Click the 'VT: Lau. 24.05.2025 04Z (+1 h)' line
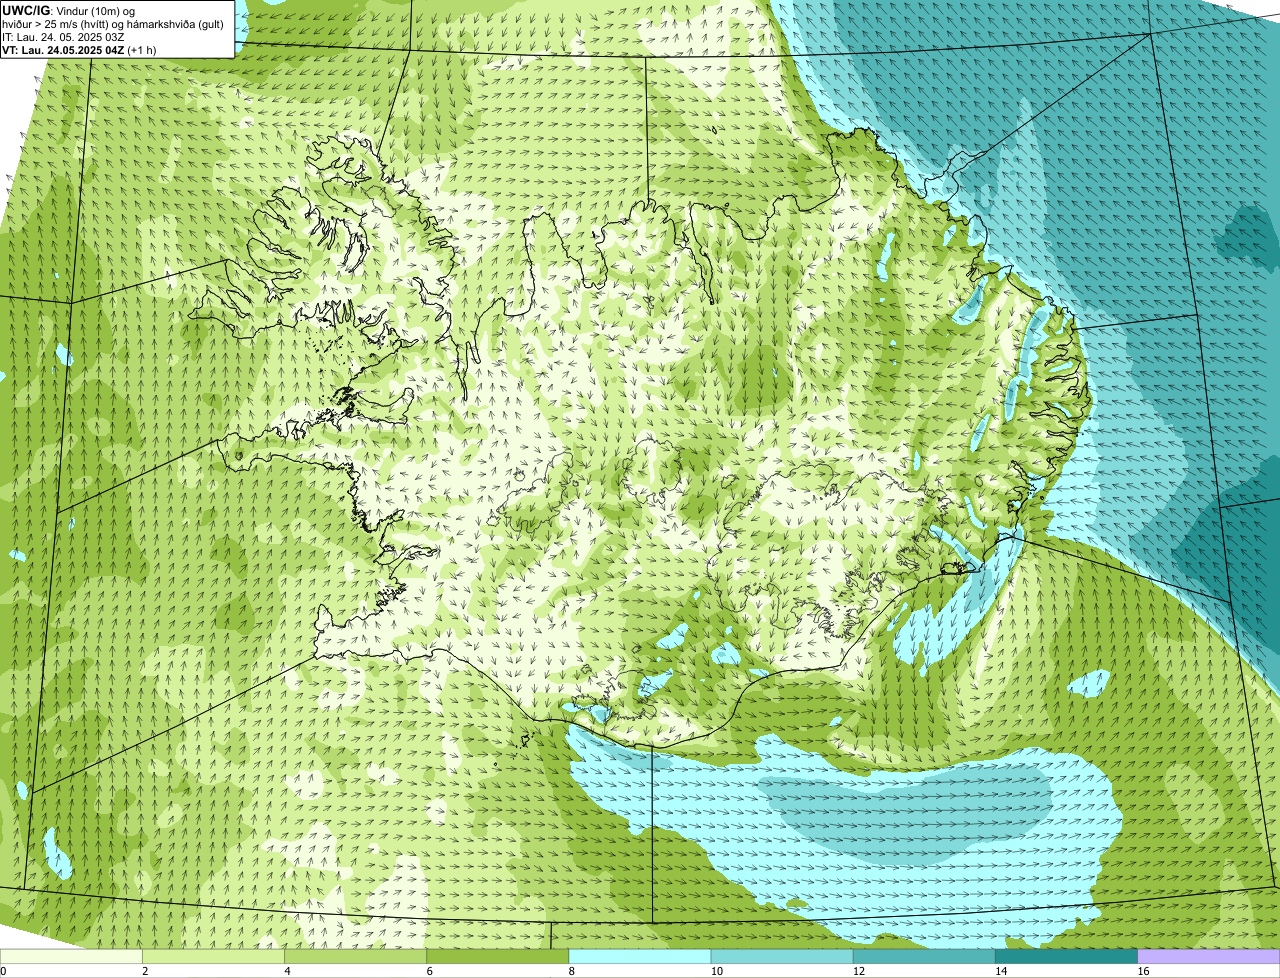Image resolution: width=1280 pixels, height=978 pixels. pos(79,50)
